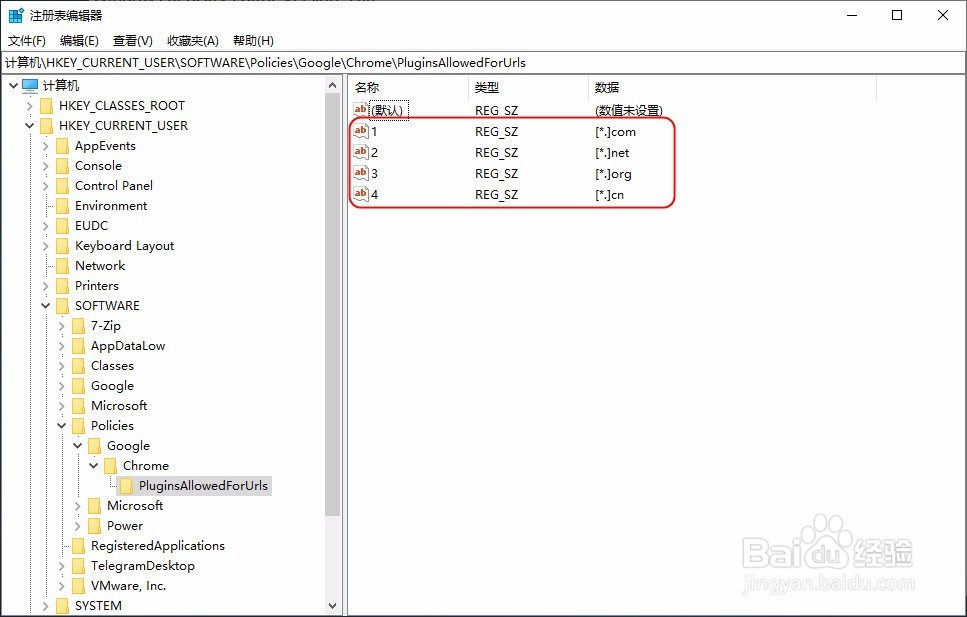Click the AppDataLow folder icon
967x617 pixels.
78,346
